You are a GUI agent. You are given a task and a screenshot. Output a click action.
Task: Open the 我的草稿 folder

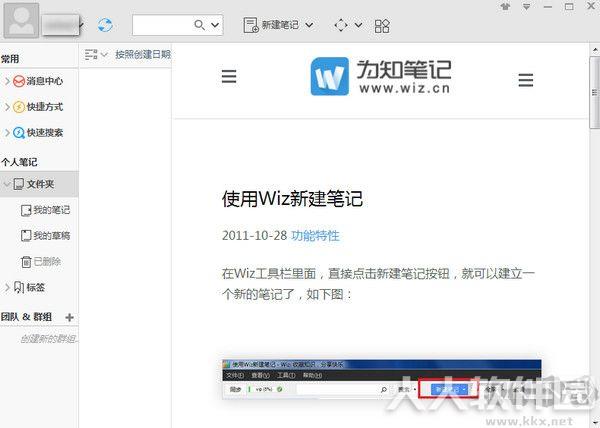[46, 236]
